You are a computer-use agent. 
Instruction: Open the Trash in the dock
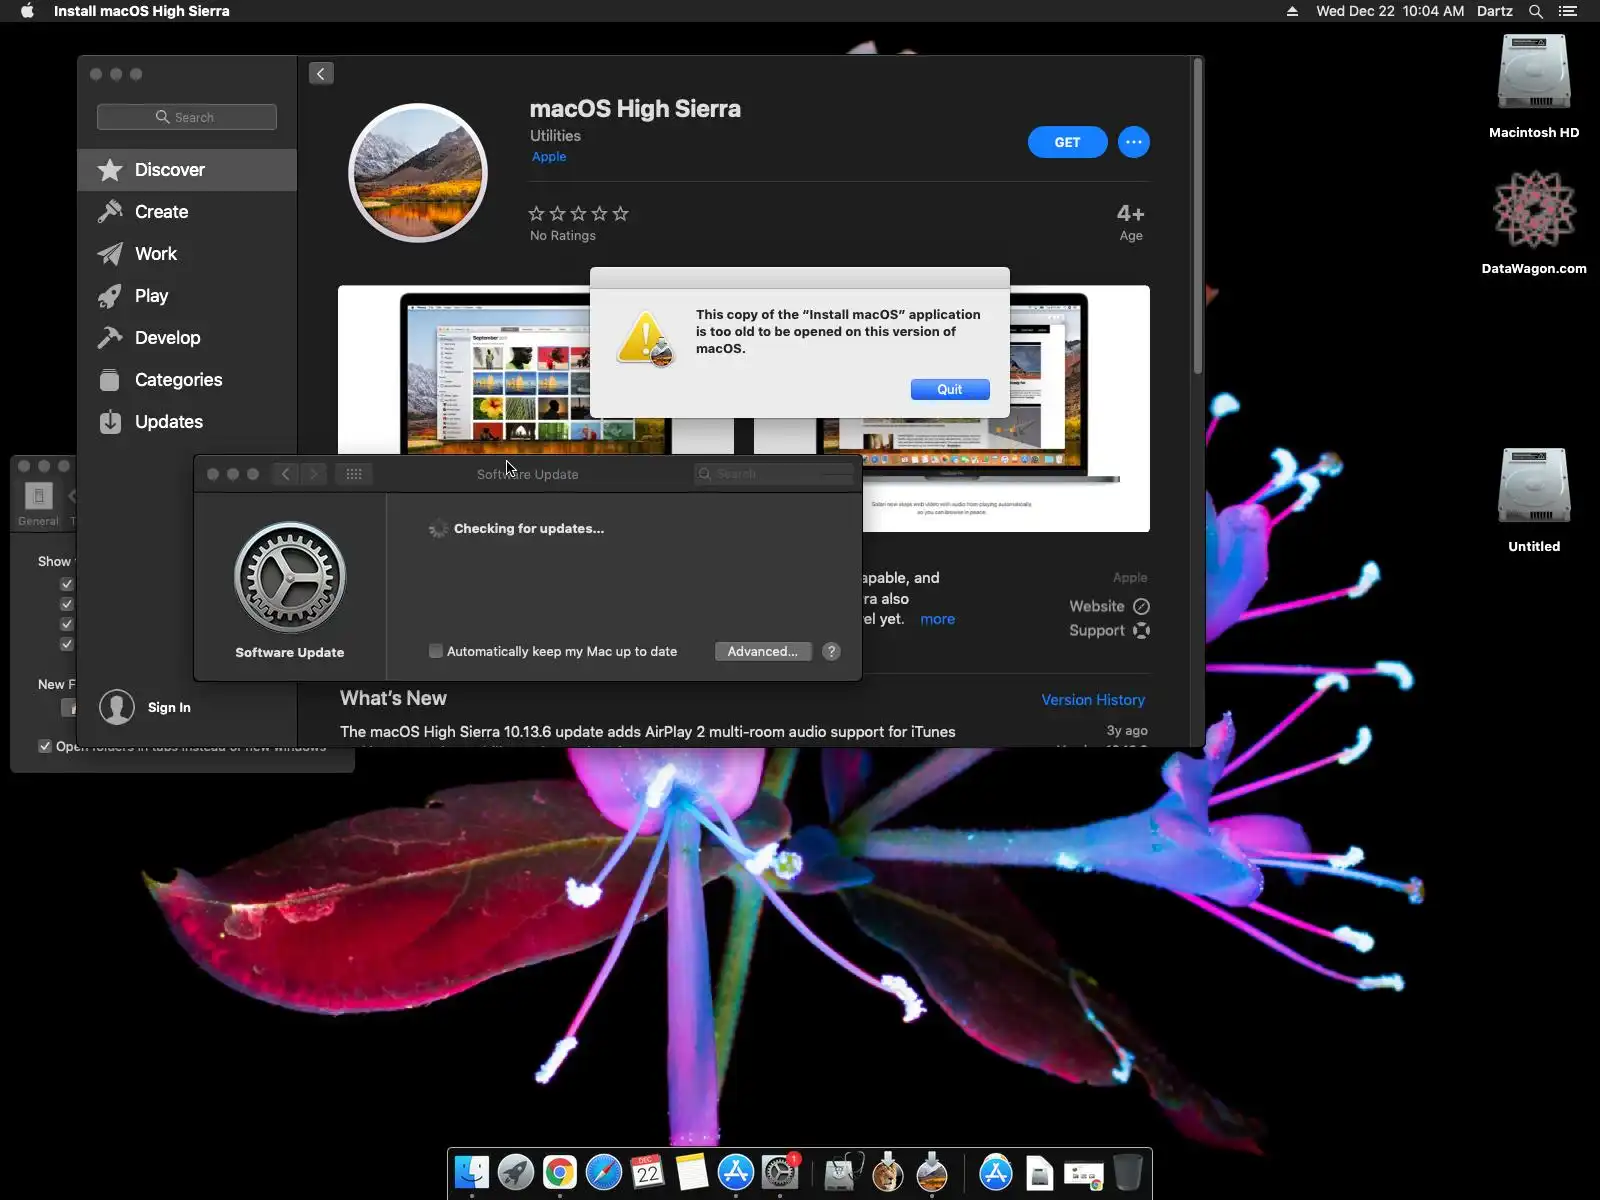tap(1128, 1172)
